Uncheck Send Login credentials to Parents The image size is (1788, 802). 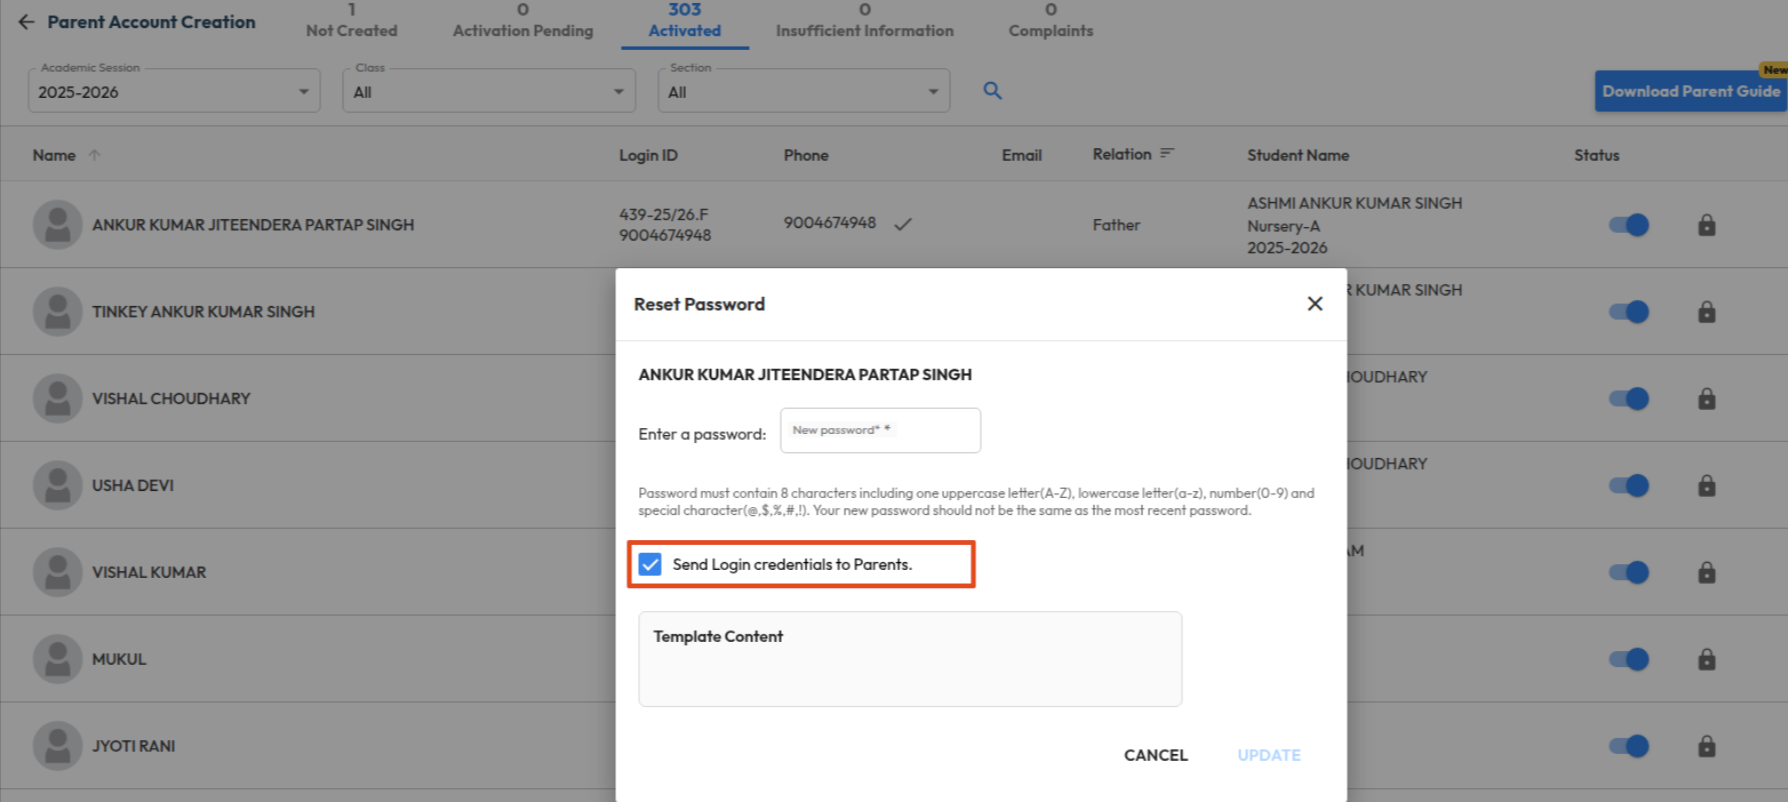[651, 565]
